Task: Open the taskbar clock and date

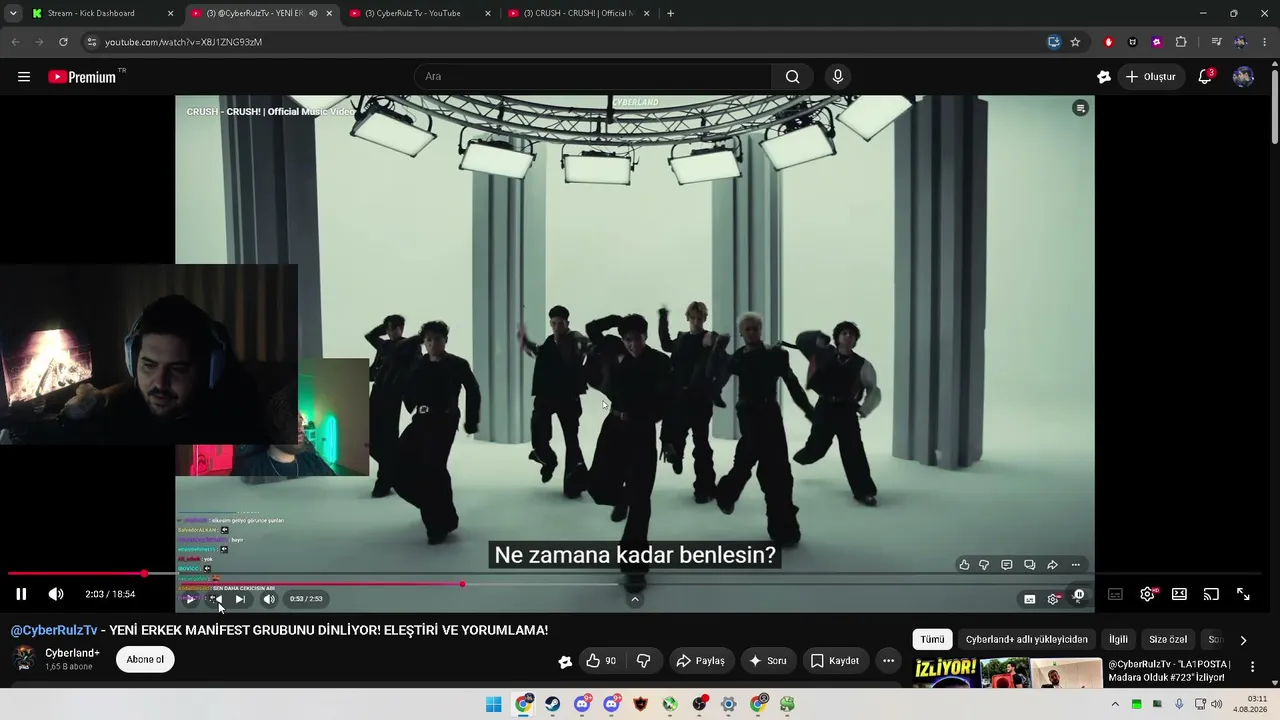Action: pyautogui.click(x=1250, y=704)
